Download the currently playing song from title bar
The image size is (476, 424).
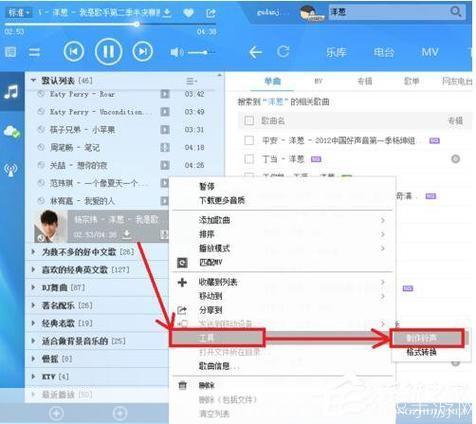(167, 13)
